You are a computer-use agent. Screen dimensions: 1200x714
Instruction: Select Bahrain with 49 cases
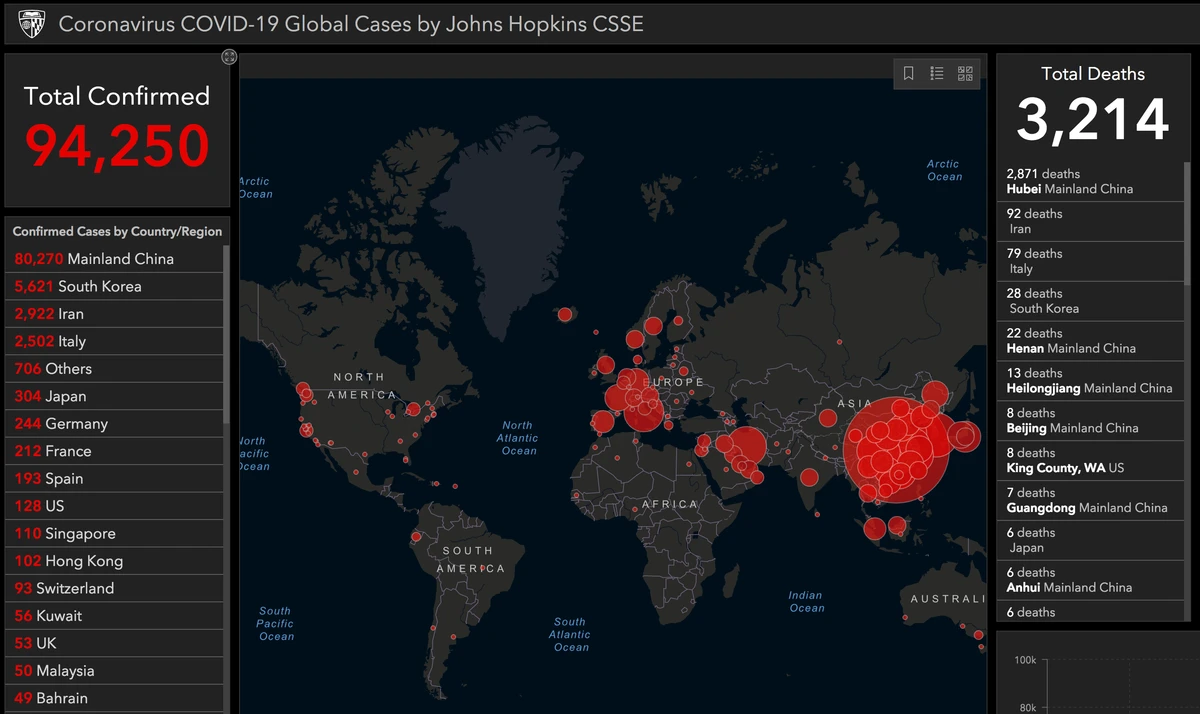116,699
